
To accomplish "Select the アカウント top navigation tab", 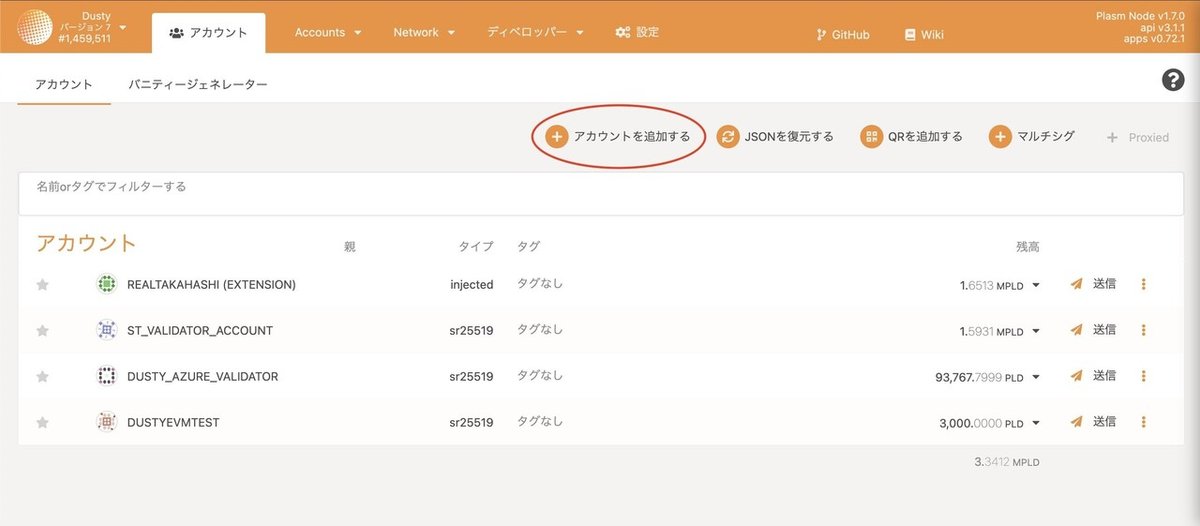I will click(208, 33).
